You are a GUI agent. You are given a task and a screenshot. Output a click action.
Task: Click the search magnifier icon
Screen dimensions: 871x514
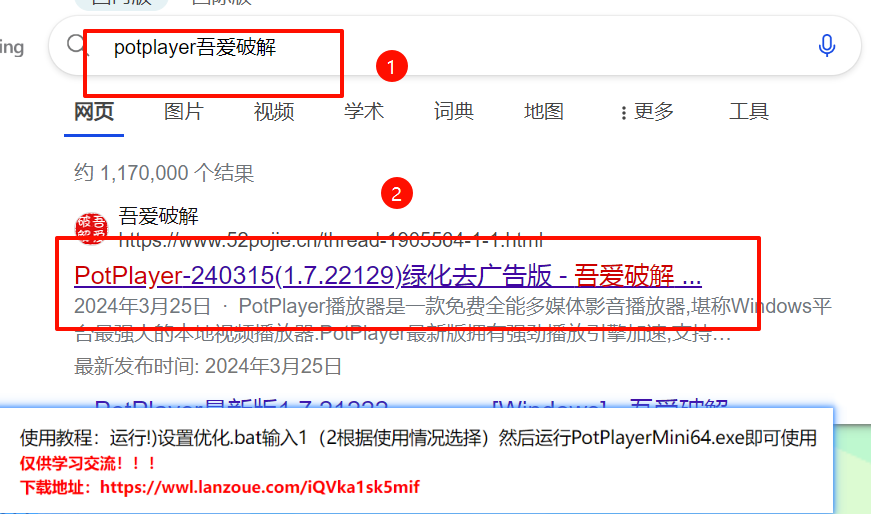coord(77,44)
